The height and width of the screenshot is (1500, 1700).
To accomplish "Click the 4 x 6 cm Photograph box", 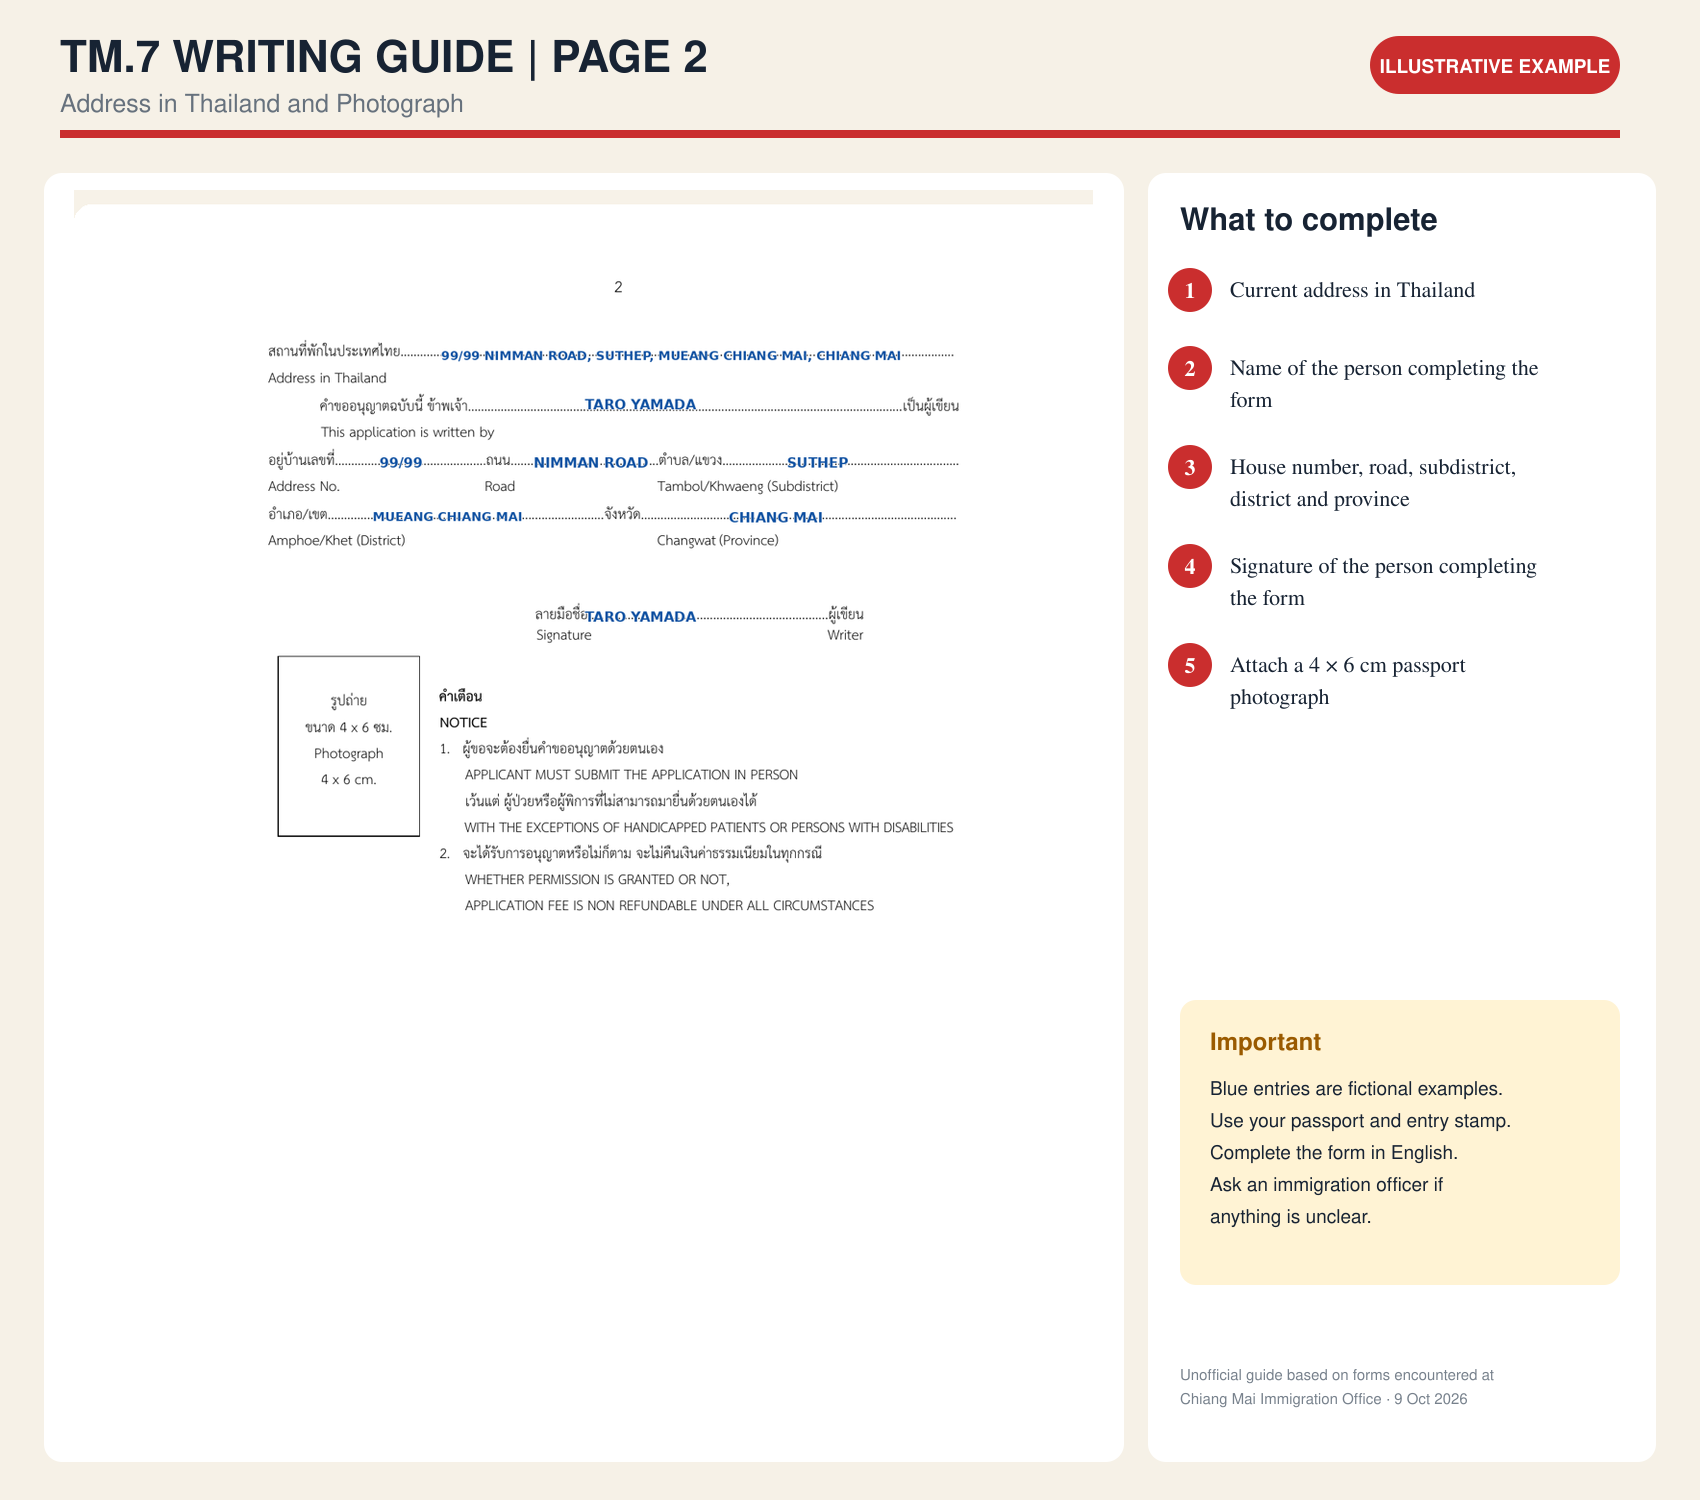I will coord(349,746).
